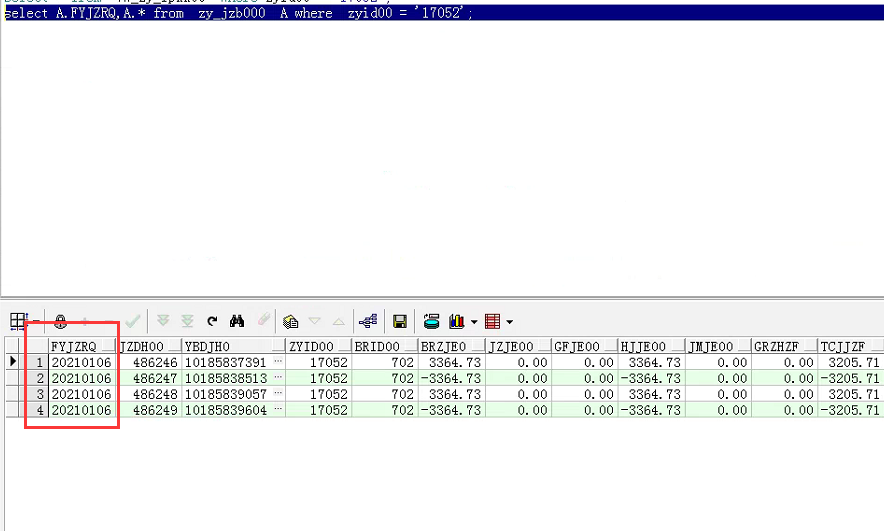Select cell 486246 in JZDH00
Image resolution: width=884 pixels, height=531 pixels.
tap(149, 362)
